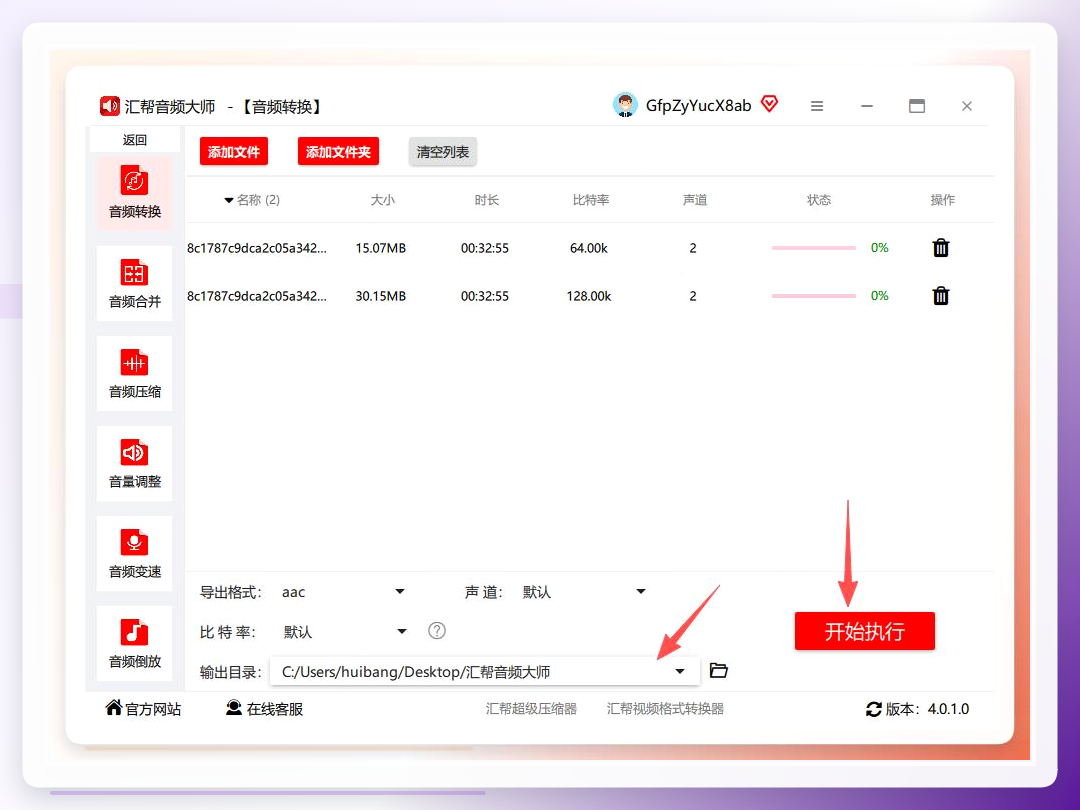The image size is (1080, 810).
Task: Click the 添加文件夹 button
Action: [338, 152]
